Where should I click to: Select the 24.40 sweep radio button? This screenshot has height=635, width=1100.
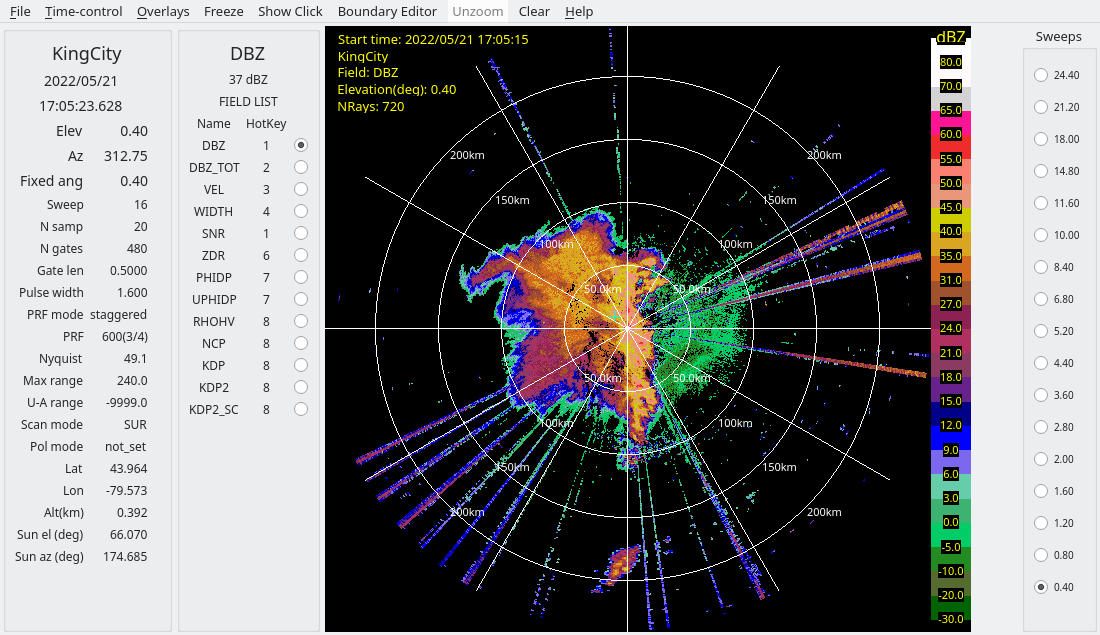(x=1041, y=75)
